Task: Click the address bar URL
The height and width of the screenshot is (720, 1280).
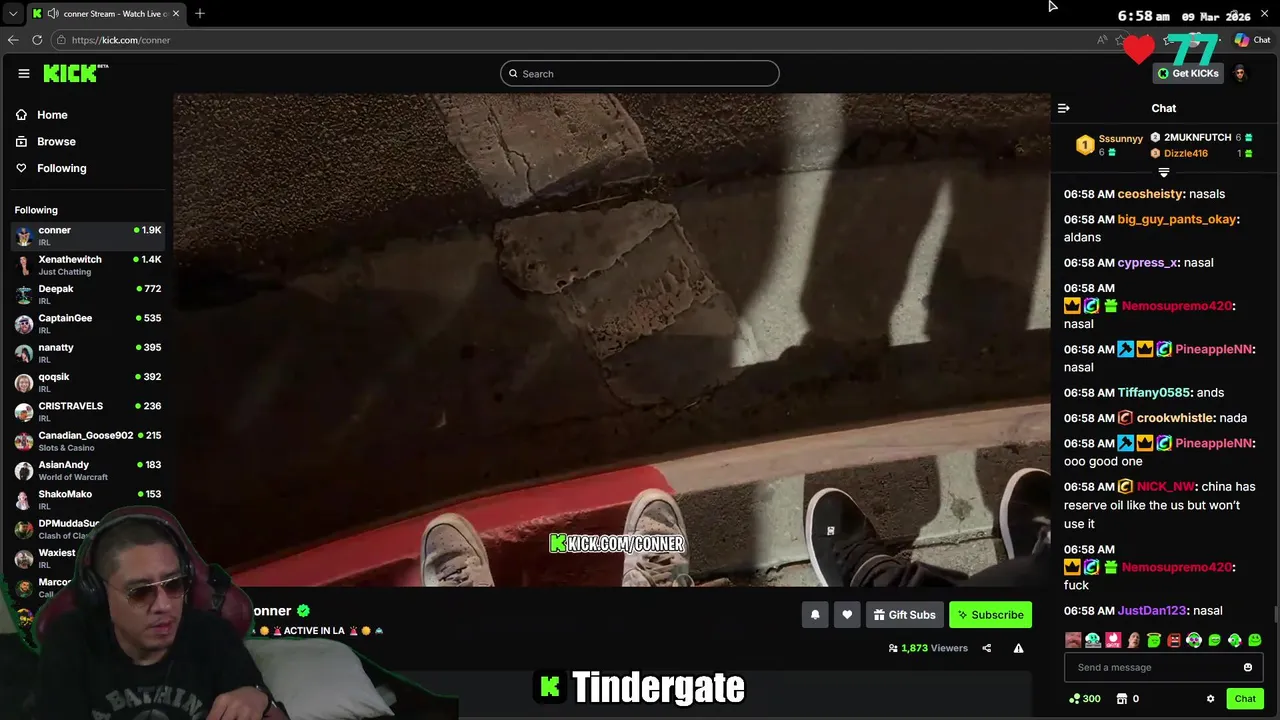Action: (121, 40)
